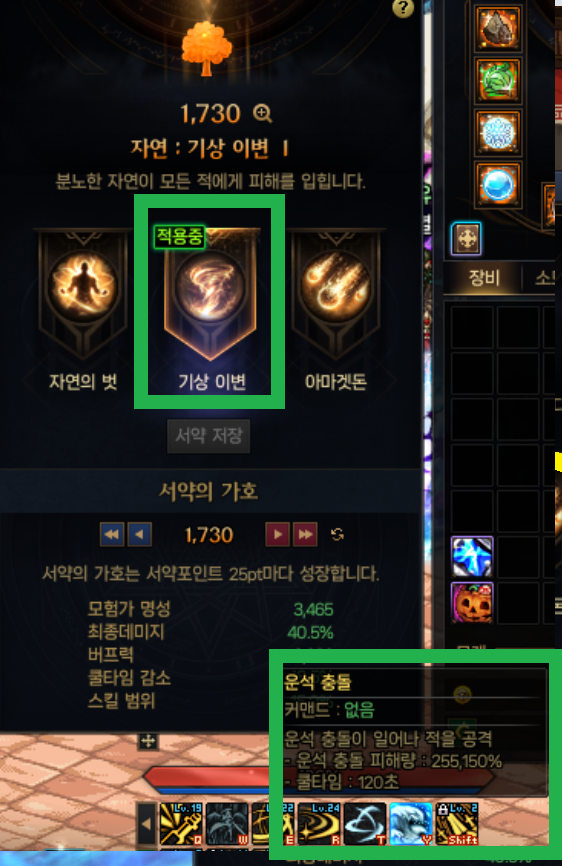Click the blue lightning item in inventory
Viewport: 562px width, 866px height.
pos(472,557)
